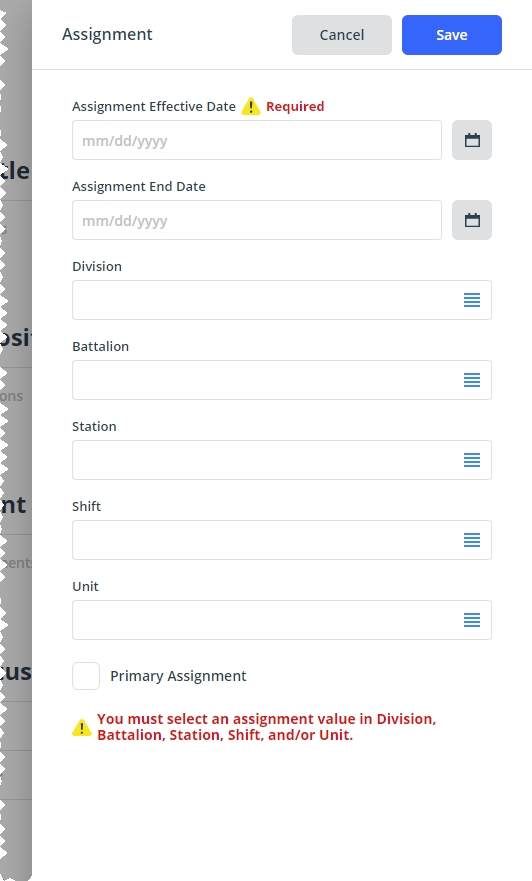Open the Unit list icon
Viewport: 532px width, 881px height.
click(x=472, y=620)
